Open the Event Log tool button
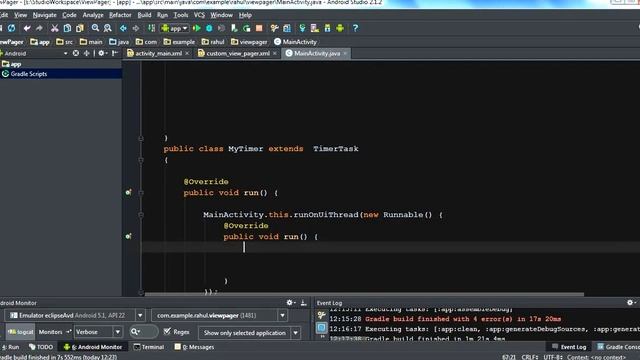640x360 pixels. [569, 347]
